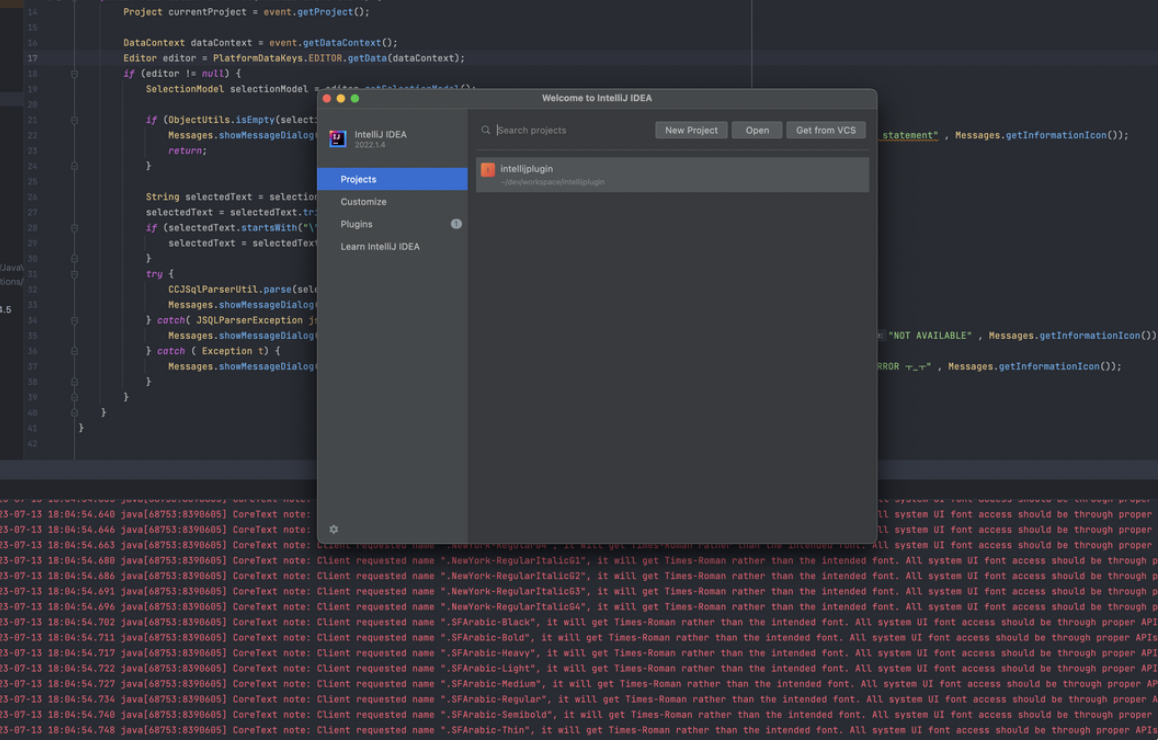The width and height of the screenshot is (1158, 740).
Task: Select the Projects tab in sidebar
Action: [x=392, y=179]
